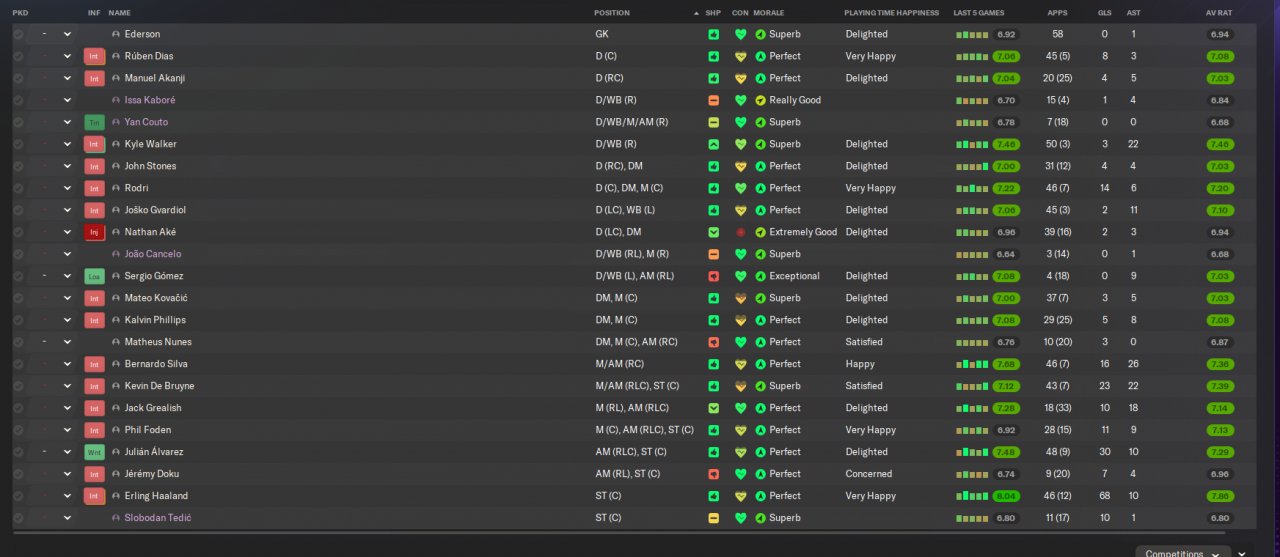Click the red sharpness icon for Matheus Nunes
The width and height of the screenshot is (1280, 557).
(x=713, y=342)
